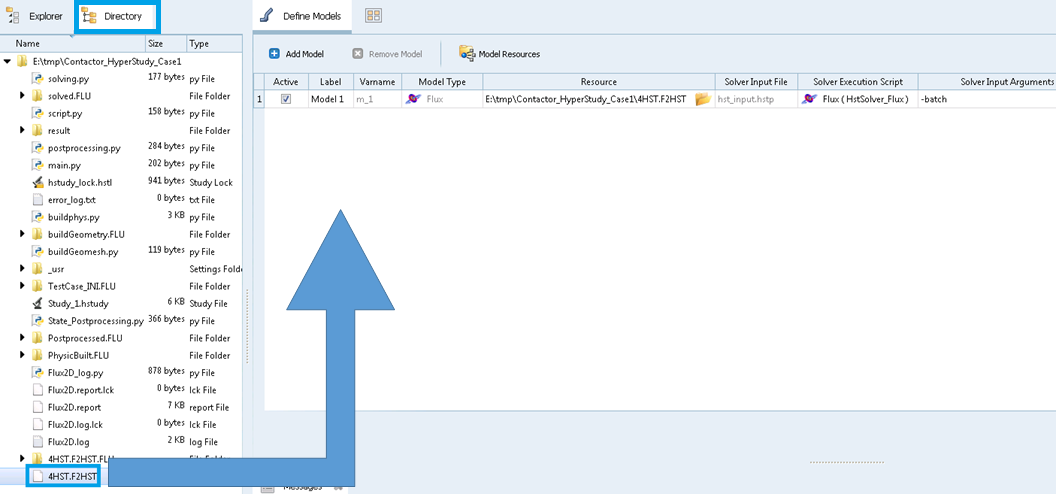Screen dimensions: 1056x494
Task: Collapse the Contactor_HyperStudy_Case1 root folder
Action: 8,62
